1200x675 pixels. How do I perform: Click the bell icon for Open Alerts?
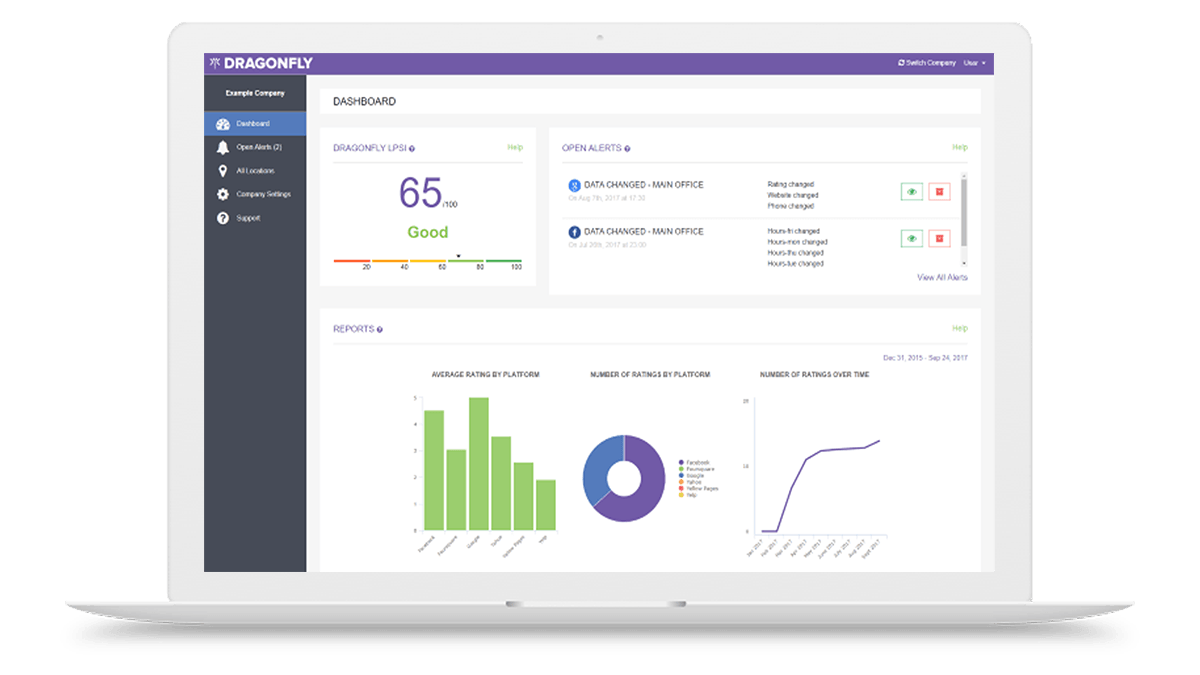(222, 147)
